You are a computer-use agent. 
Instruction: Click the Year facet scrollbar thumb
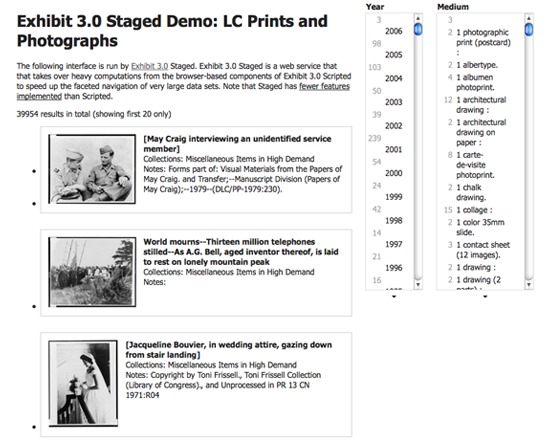coord(418,29)
